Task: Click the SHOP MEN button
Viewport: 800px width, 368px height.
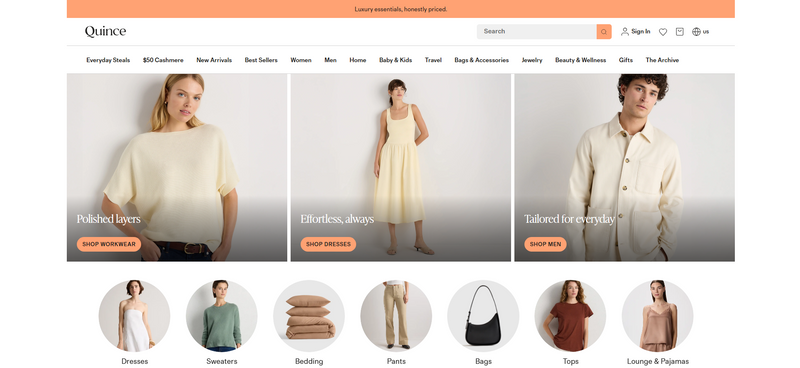Action: click(545, 244)
